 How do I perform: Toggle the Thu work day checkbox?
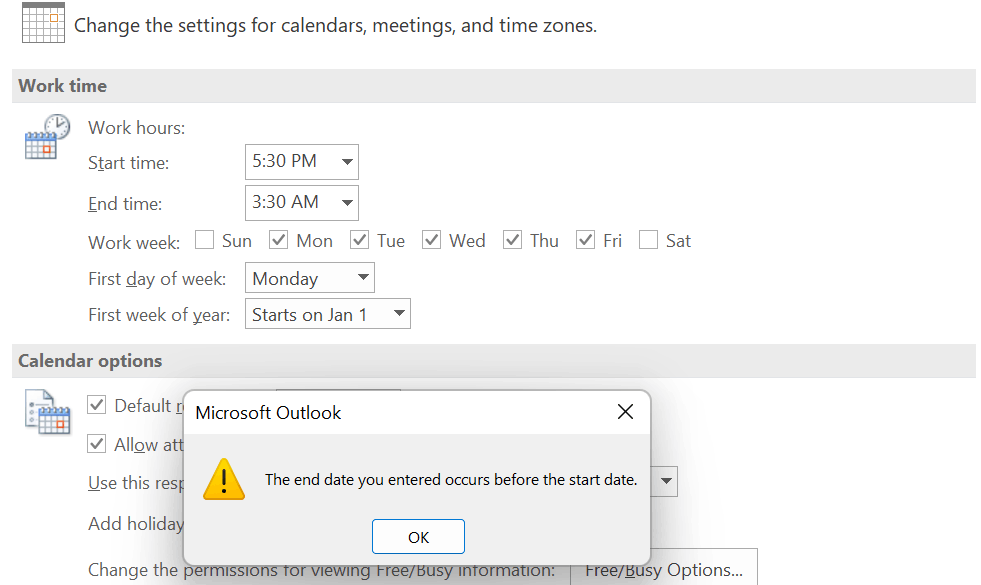click(x=513, y=240)
